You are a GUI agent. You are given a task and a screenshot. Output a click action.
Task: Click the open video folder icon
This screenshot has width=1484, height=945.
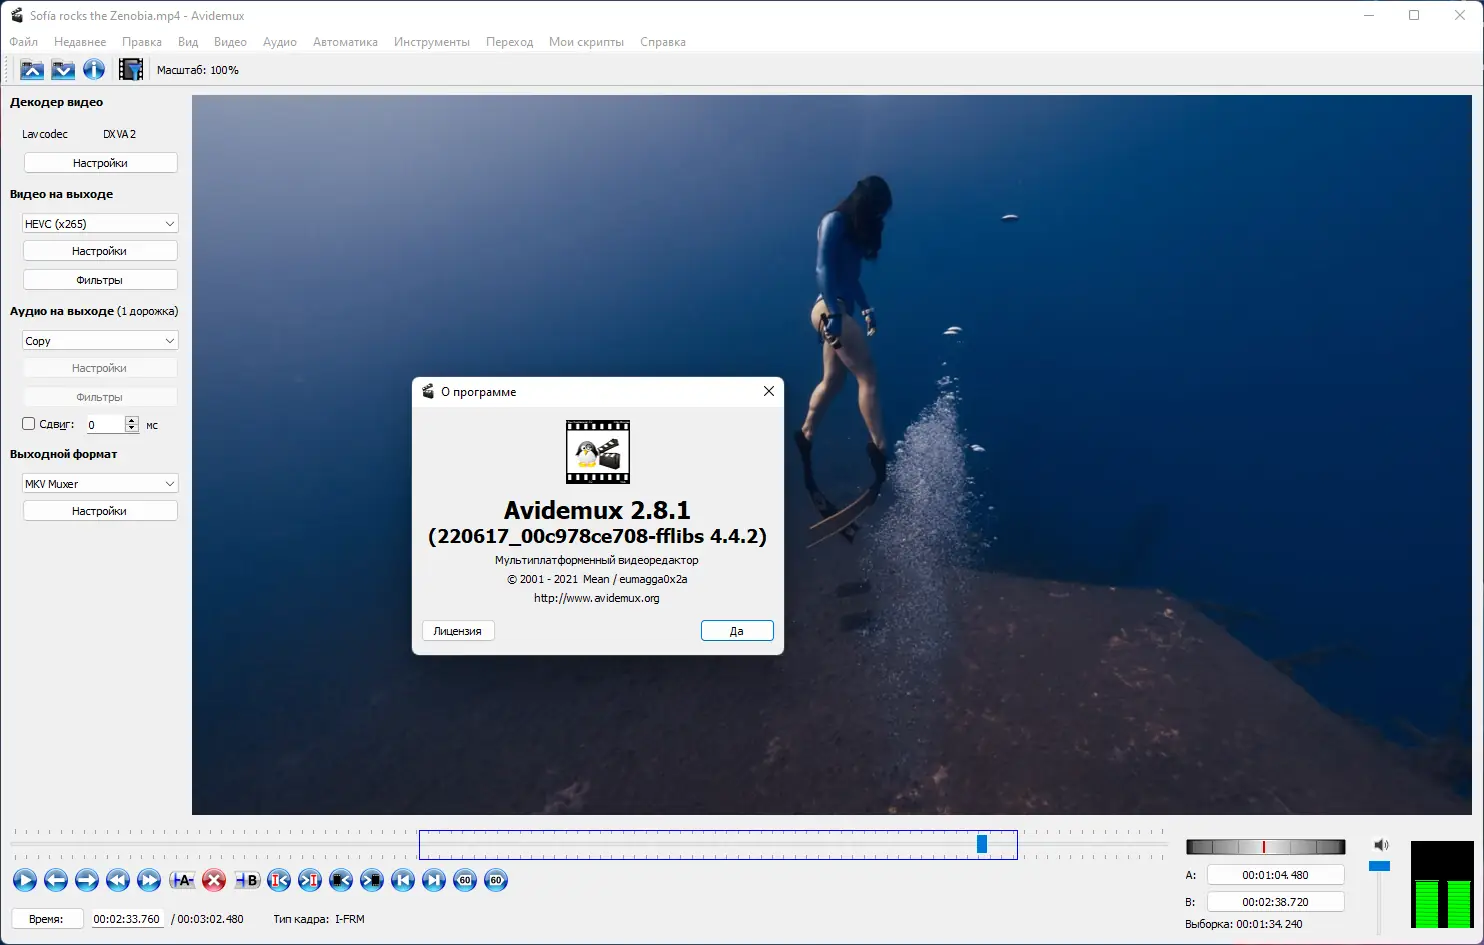click(32, 70)
